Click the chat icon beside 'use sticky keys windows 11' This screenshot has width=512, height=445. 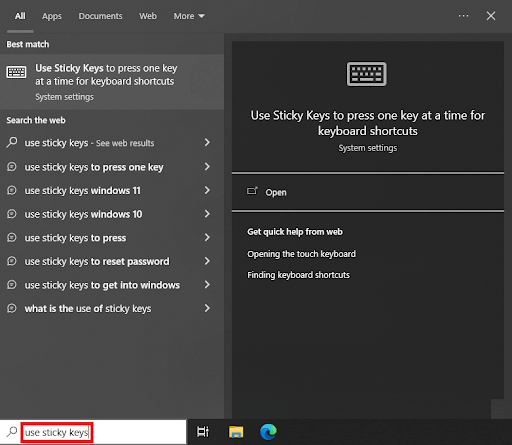pos(12,190)
